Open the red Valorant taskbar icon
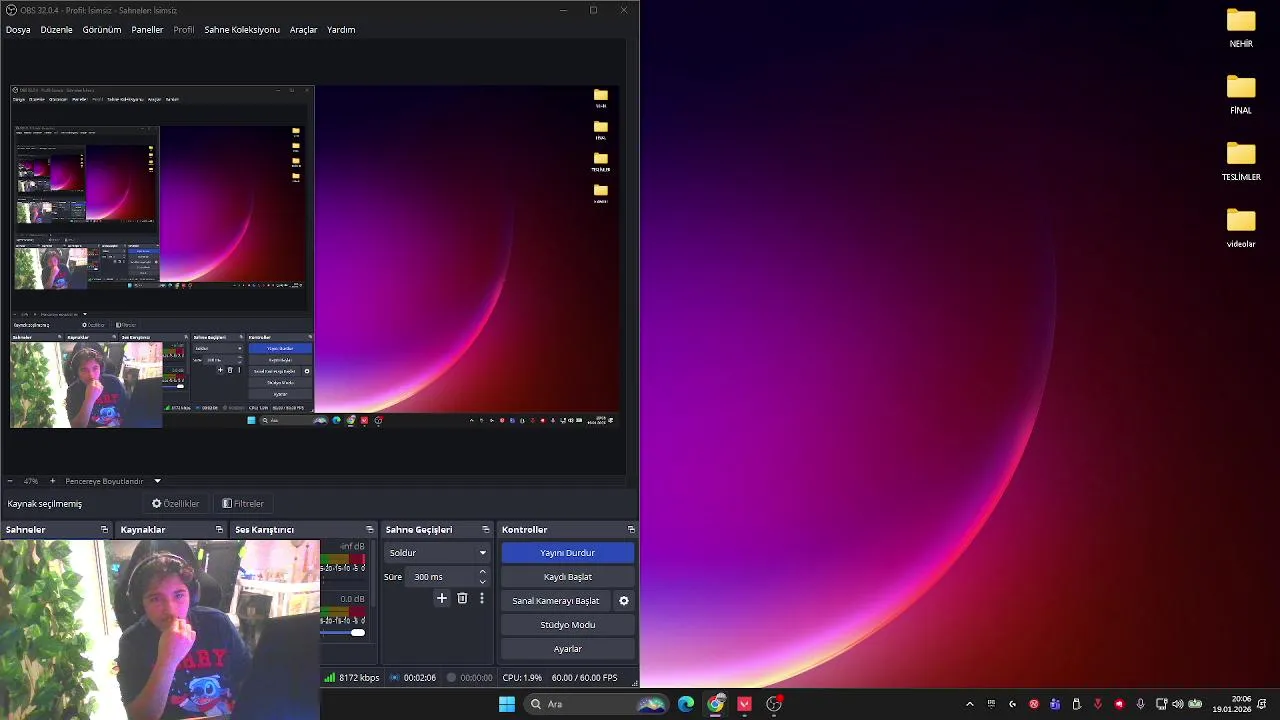This screenshot has height=720, width=1280. click(x=744, y=704)
